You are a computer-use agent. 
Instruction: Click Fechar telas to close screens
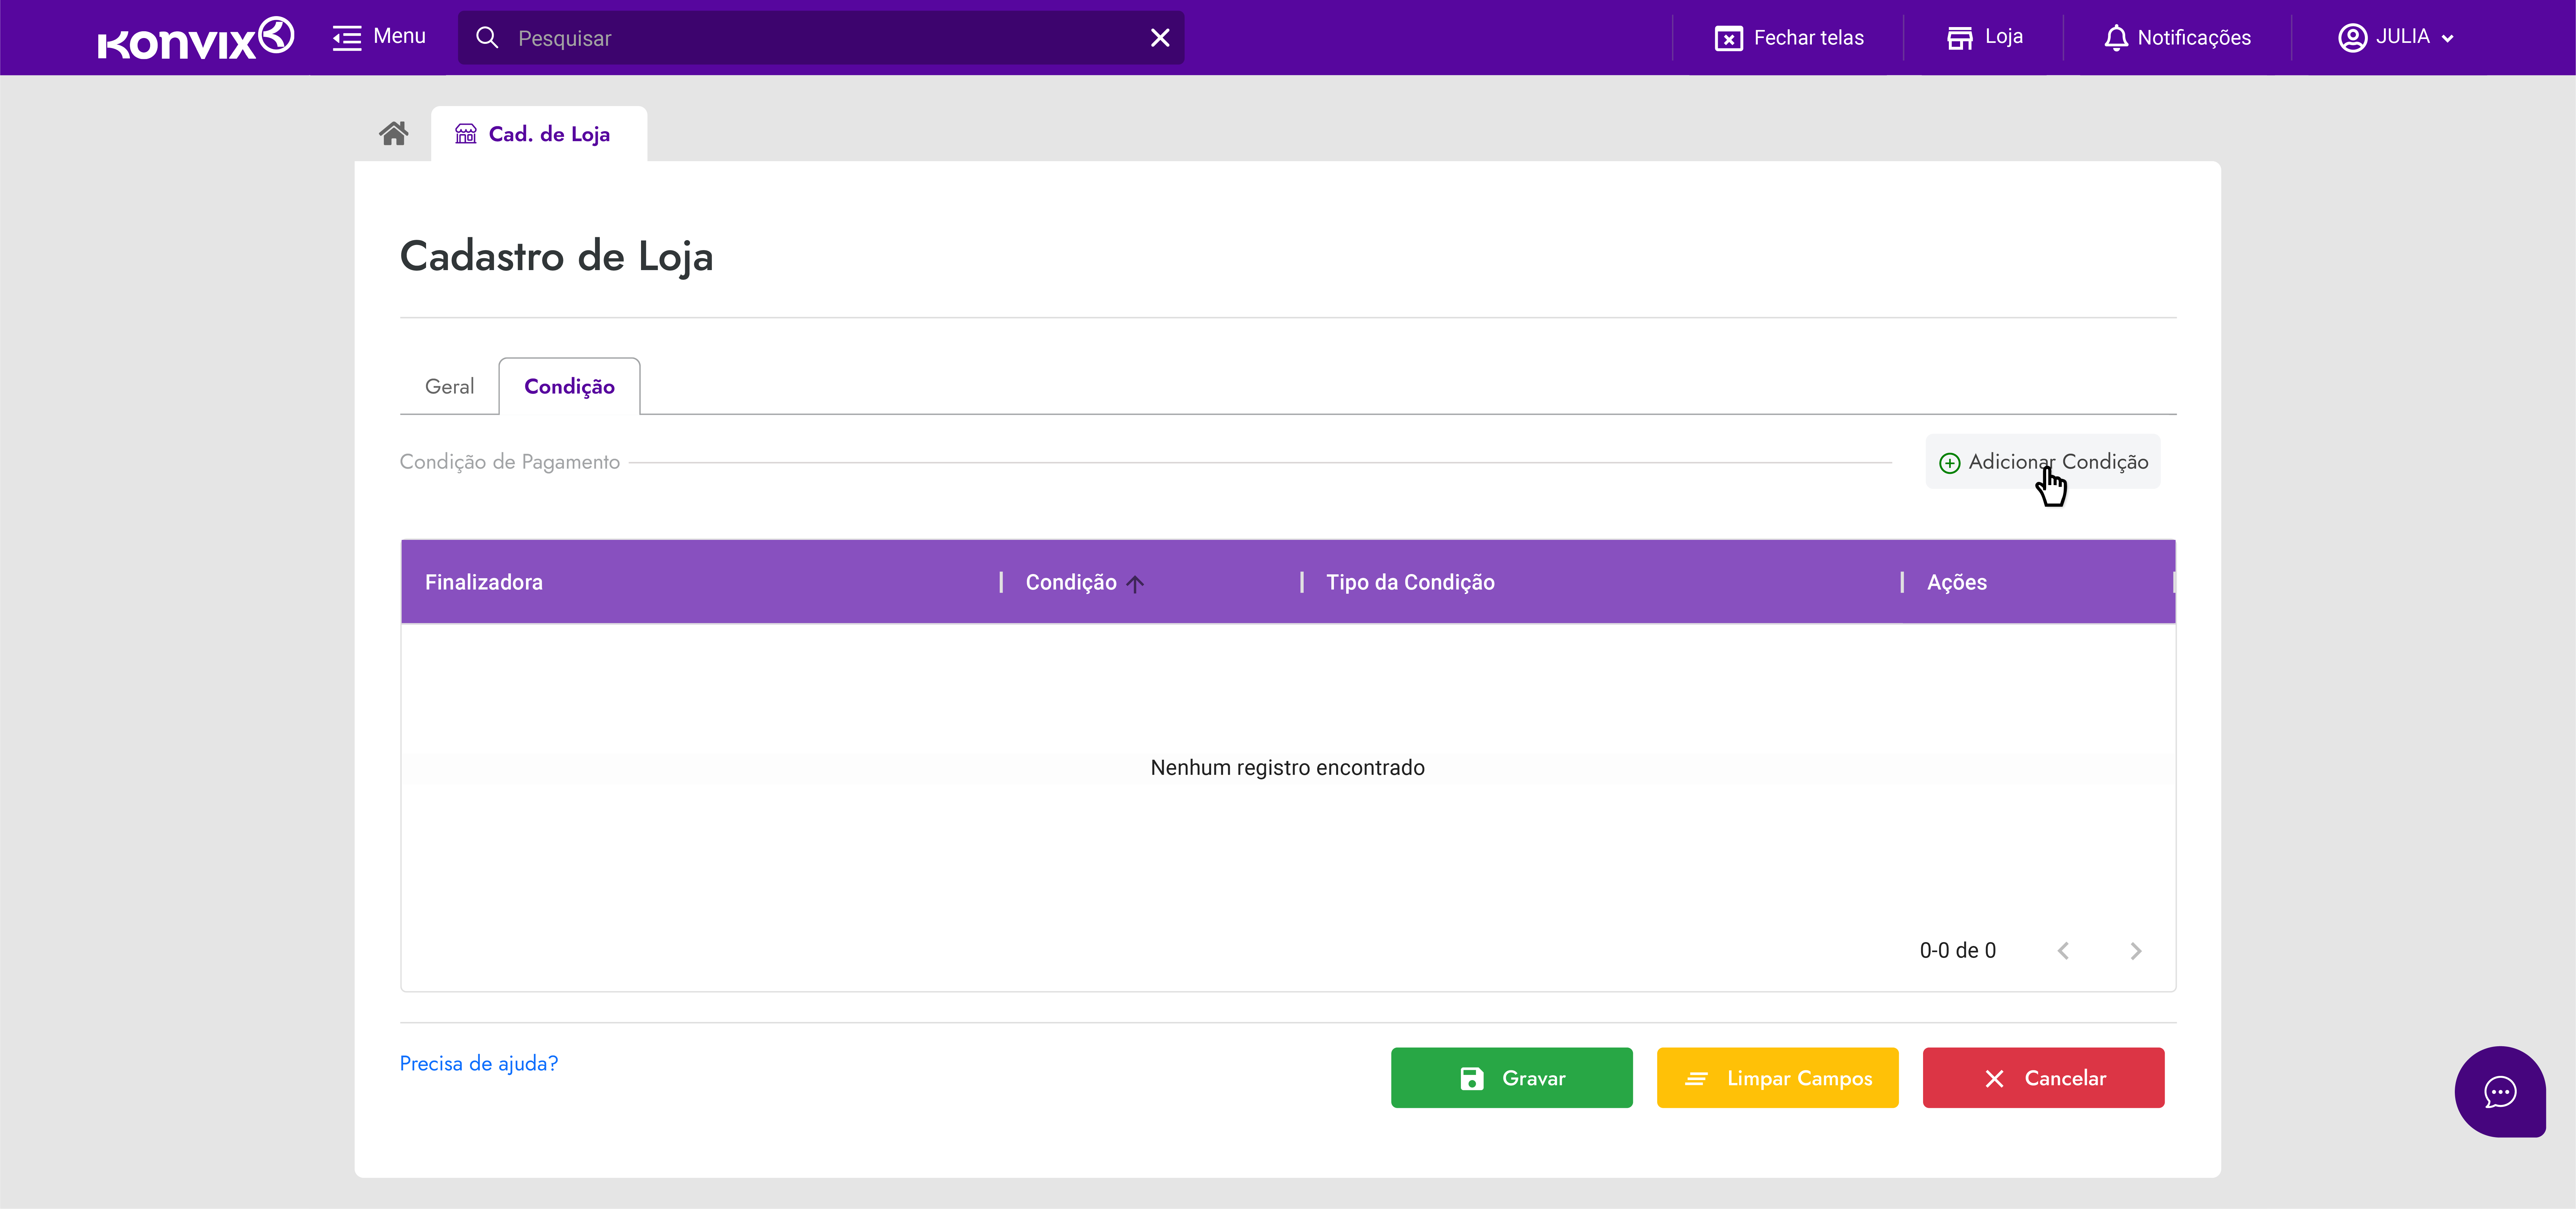click(x=1789, y=38)
